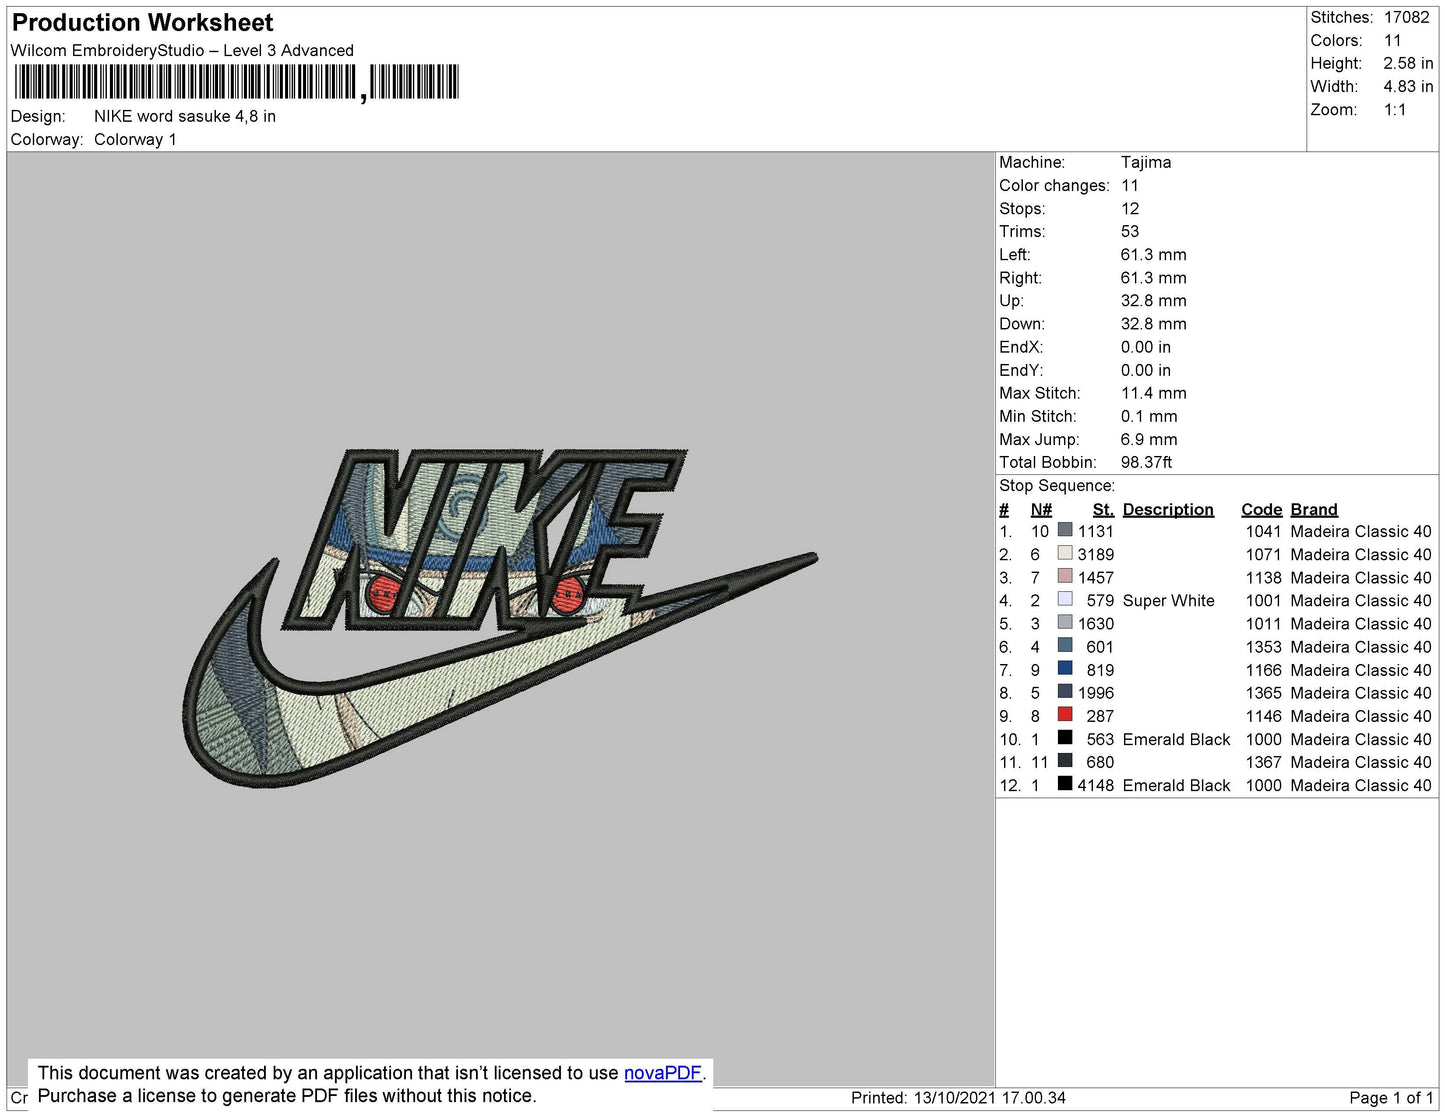Screen dimensions: 1445x1117
Task: Click the design name NIKE word sasuke
Action: click(185, 116)
